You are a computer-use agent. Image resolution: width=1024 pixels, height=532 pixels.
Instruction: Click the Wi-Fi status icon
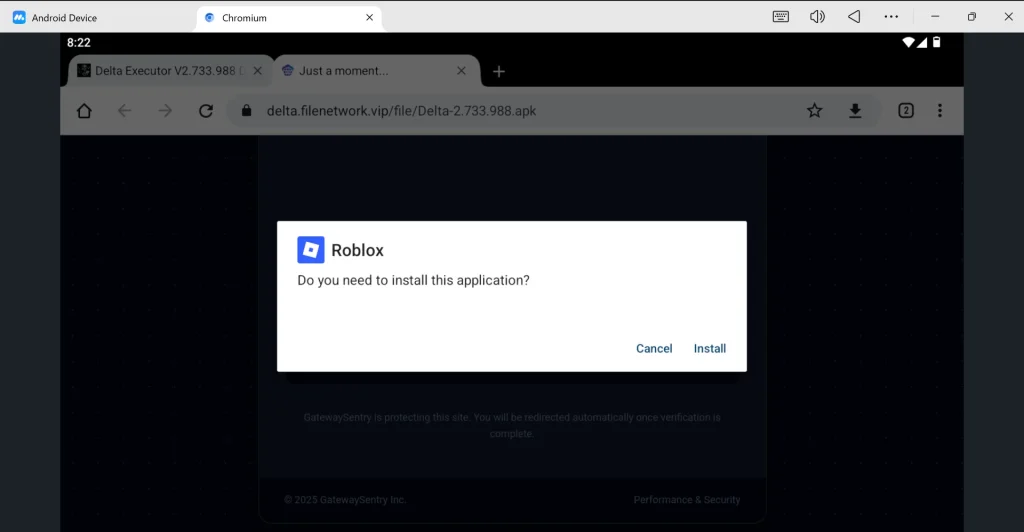click(x=908, y=42)
